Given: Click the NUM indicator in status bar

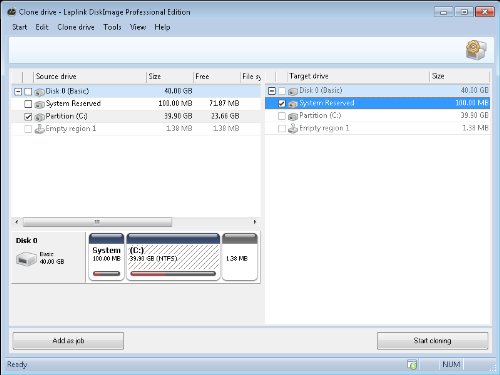Looking at the screenshot, I should point(451,364).
